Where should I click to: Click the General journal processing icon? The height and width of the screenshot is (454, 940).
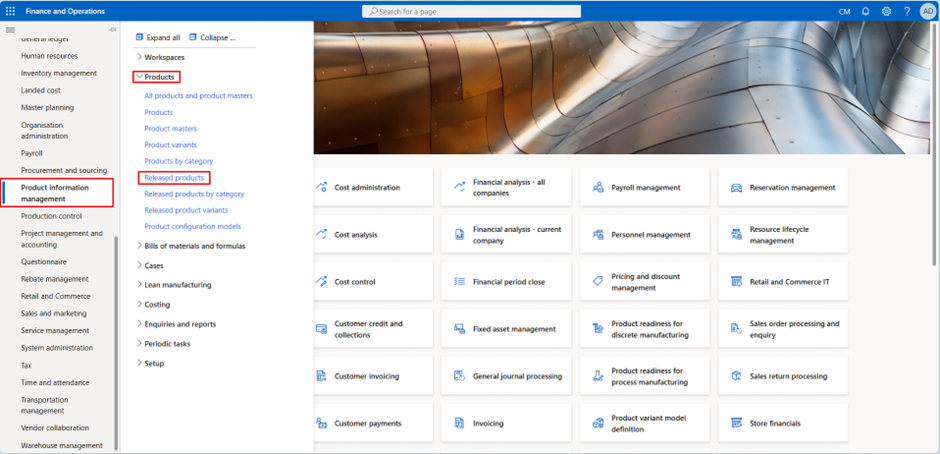[460, 376]
